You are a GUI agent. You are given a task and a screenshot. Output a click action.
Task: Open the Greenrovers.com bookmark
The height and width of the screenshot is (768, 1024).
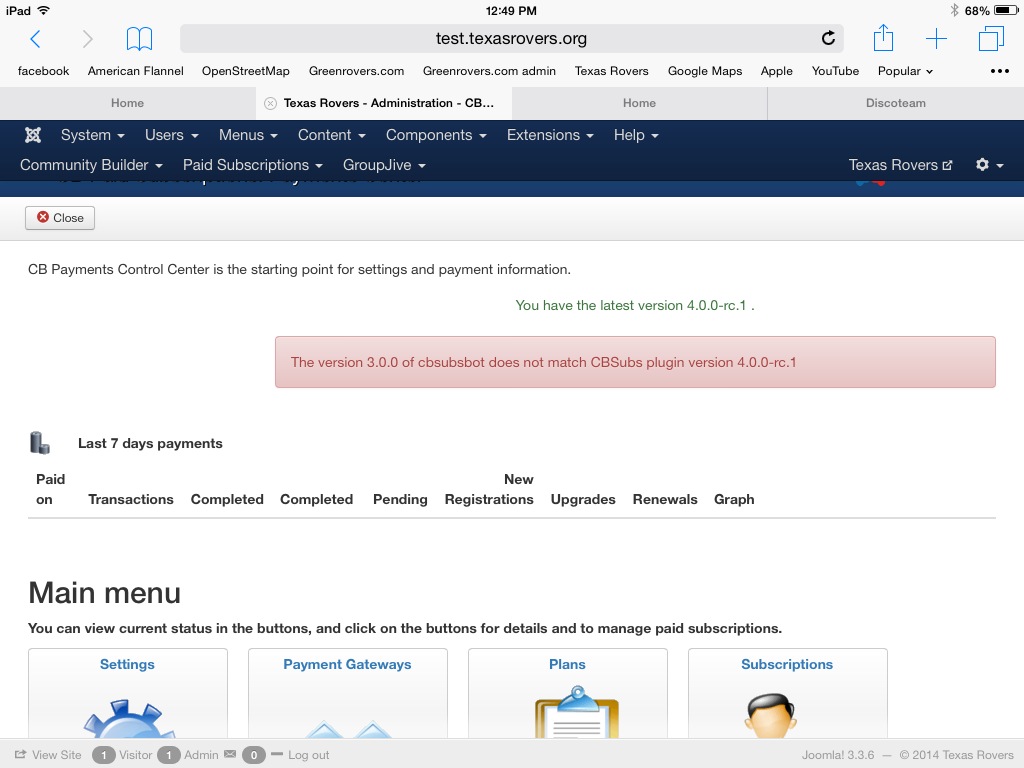click(x=357, y=71)
